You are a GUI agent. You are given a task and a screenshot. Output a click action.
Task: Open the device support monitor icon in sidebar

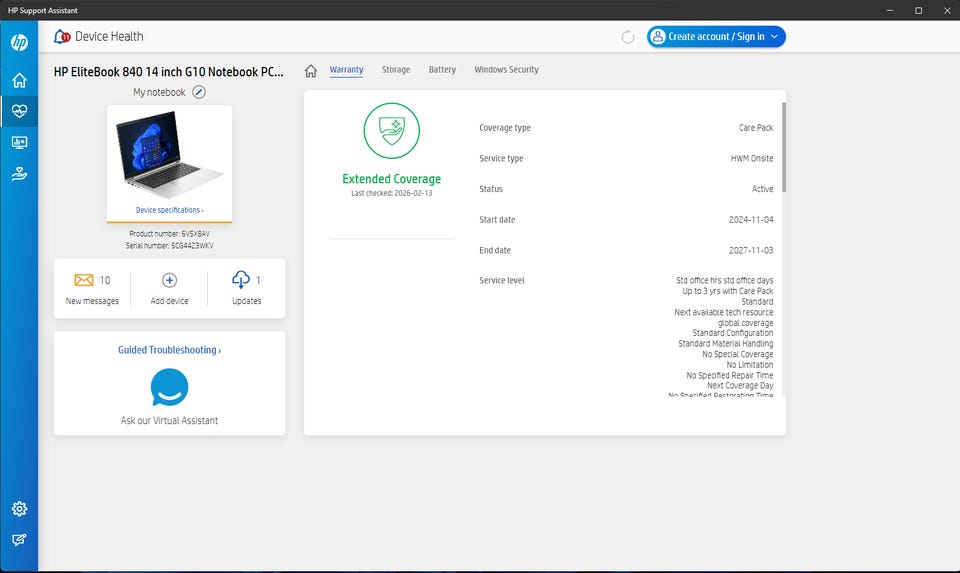(x=19, y=142)
